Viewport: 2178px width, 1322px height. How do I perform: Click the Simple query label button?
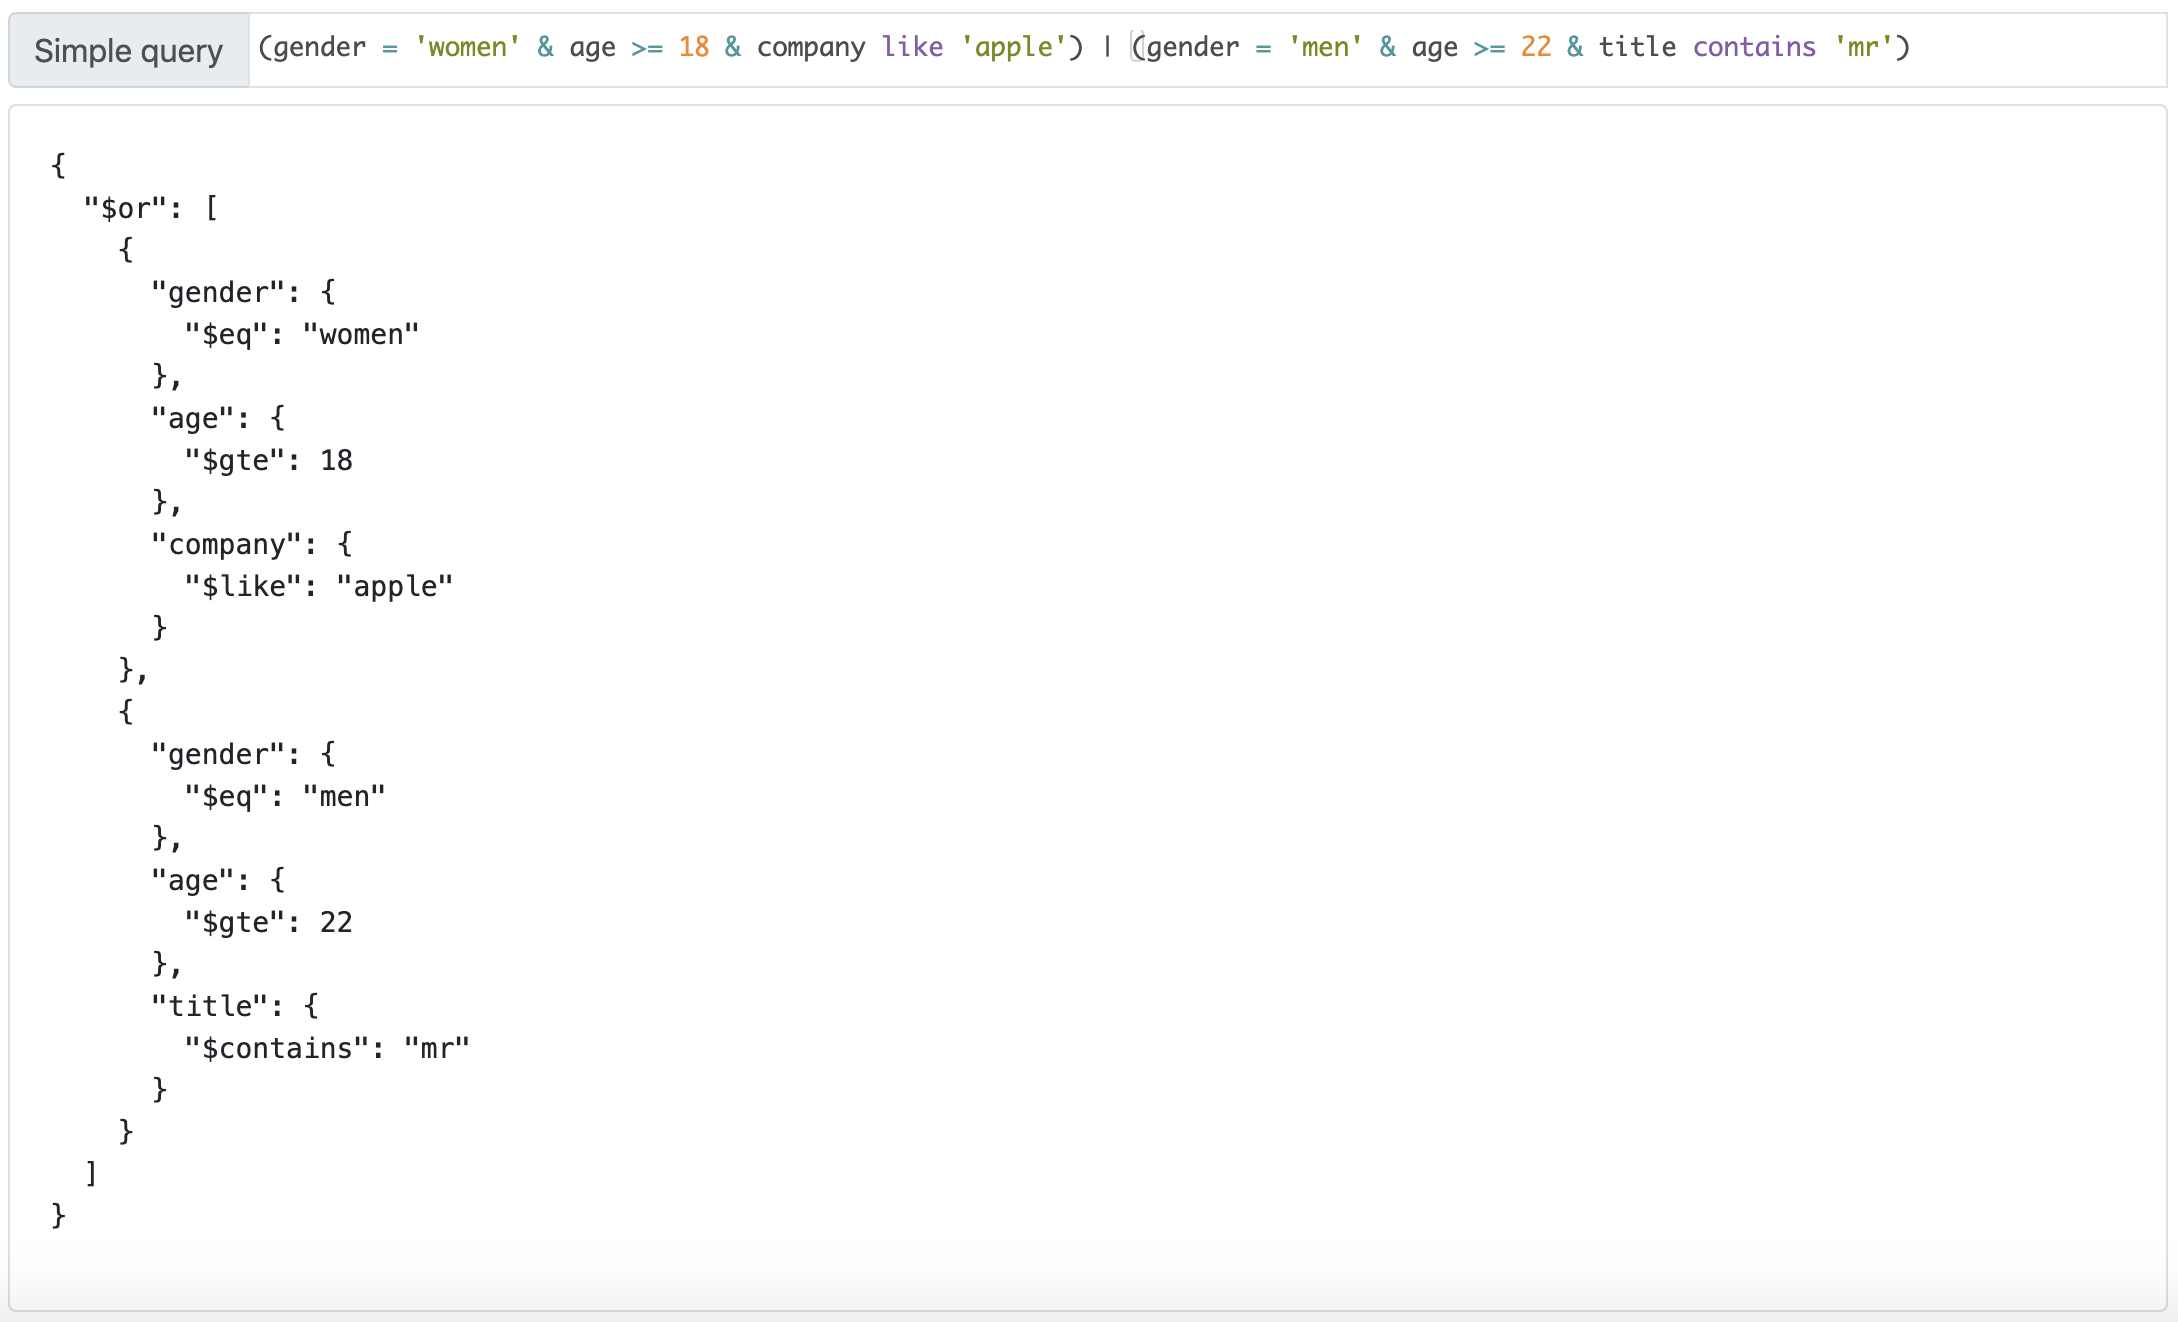(128, 50)
